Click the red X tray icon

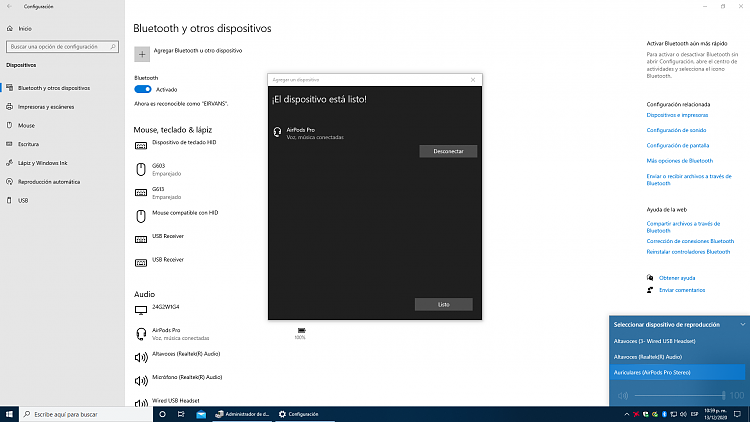(636, 414)
